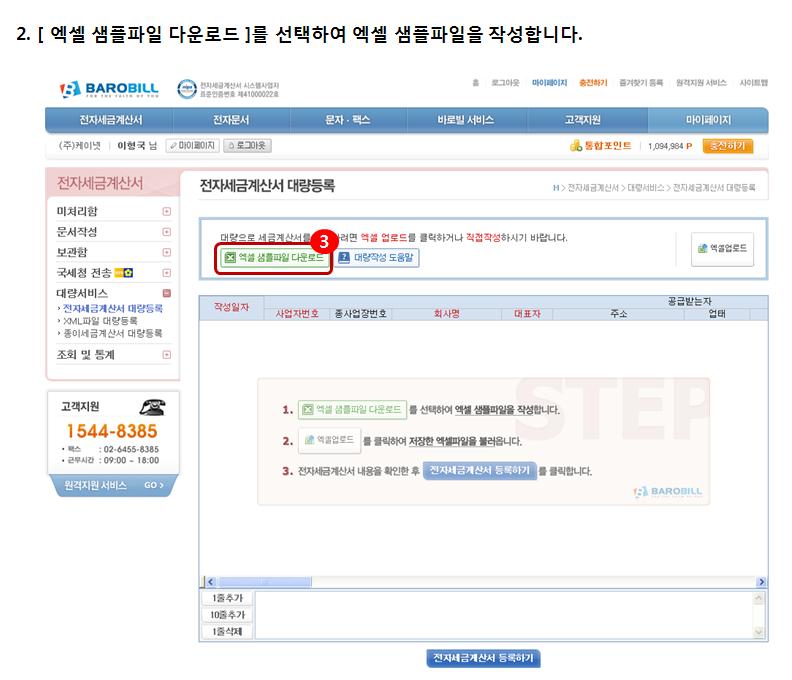Select XML파일 대량등록 in sidebar
Viewport: 792px width, 680px height.
pos(101,321)
